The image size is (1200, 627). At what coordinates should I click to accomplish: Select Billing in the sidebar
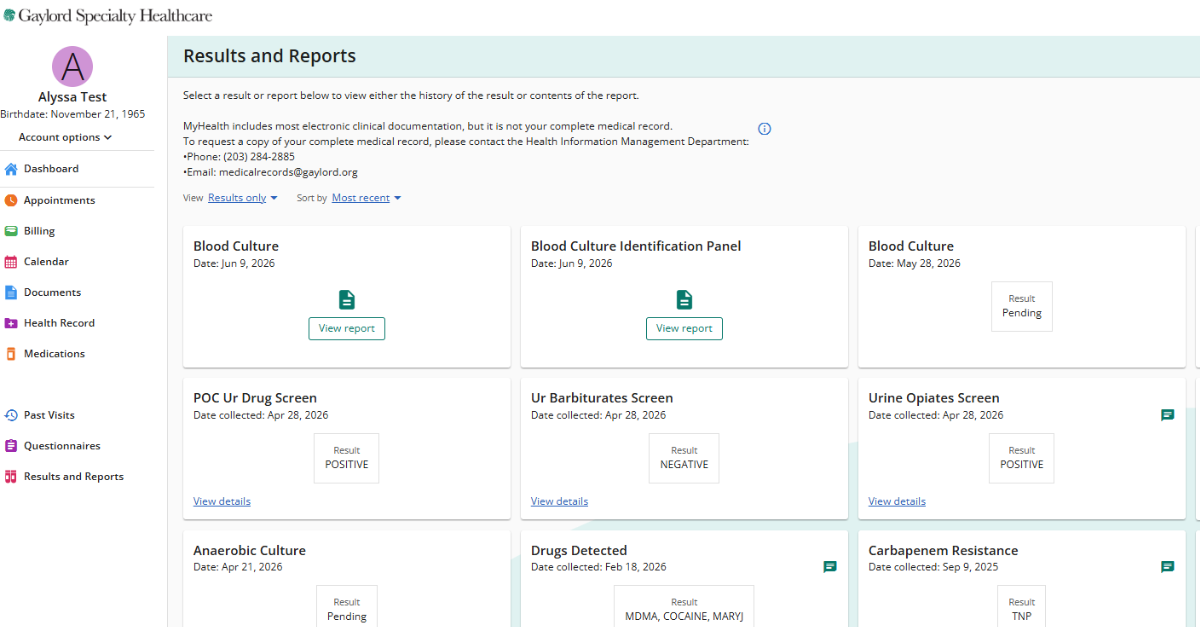pyautogui.click(x=39, y=231)
